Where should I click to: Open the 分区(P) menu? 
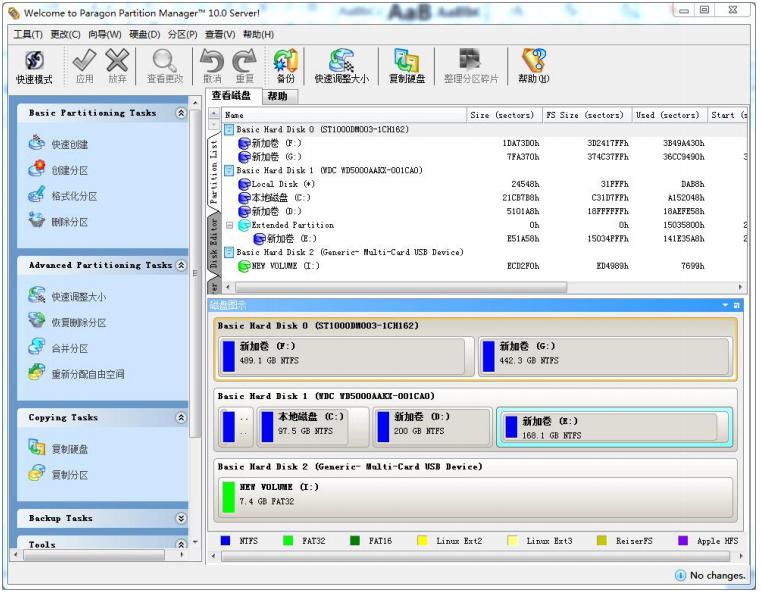tap(182, 34)
